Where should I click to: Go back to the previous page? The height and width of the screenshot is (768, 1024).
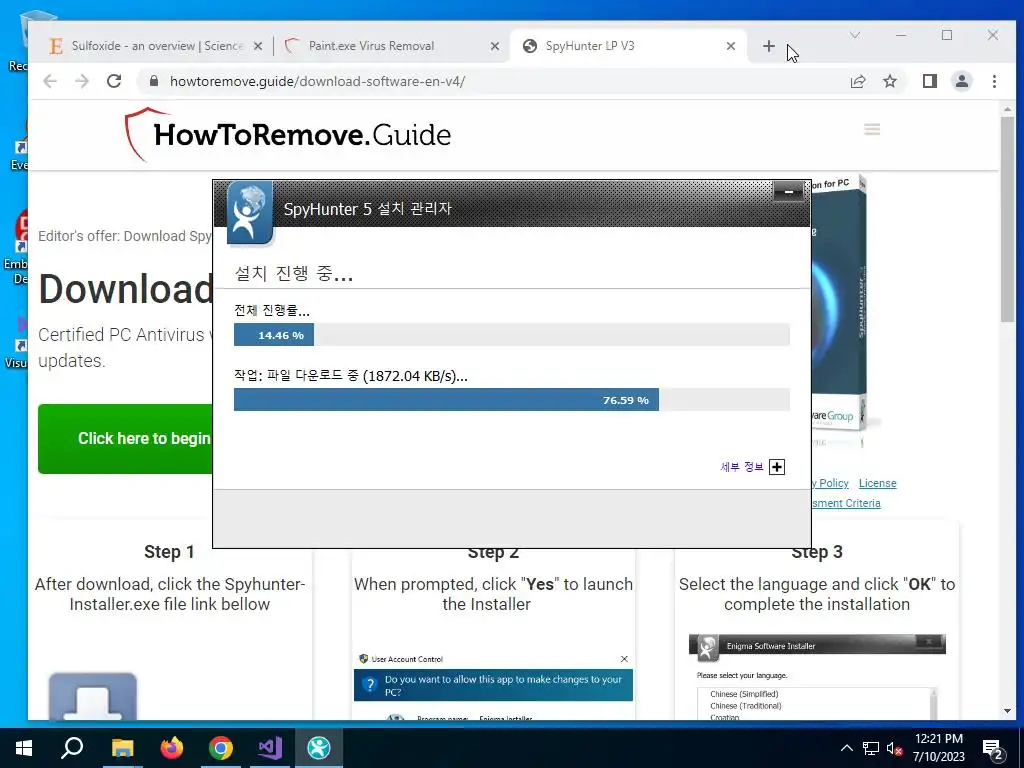50,81
